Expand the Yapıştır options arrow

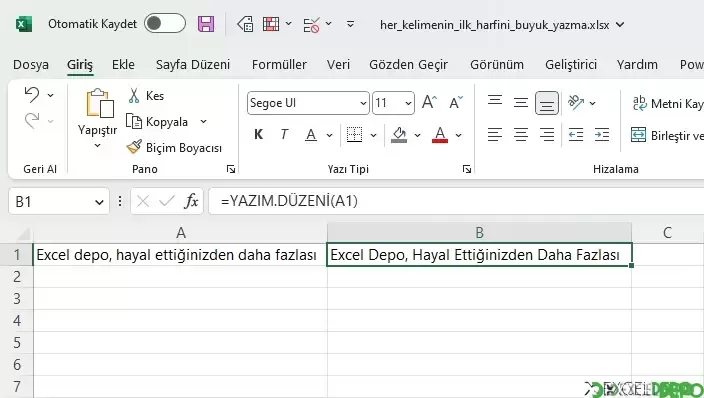point(97,146)
